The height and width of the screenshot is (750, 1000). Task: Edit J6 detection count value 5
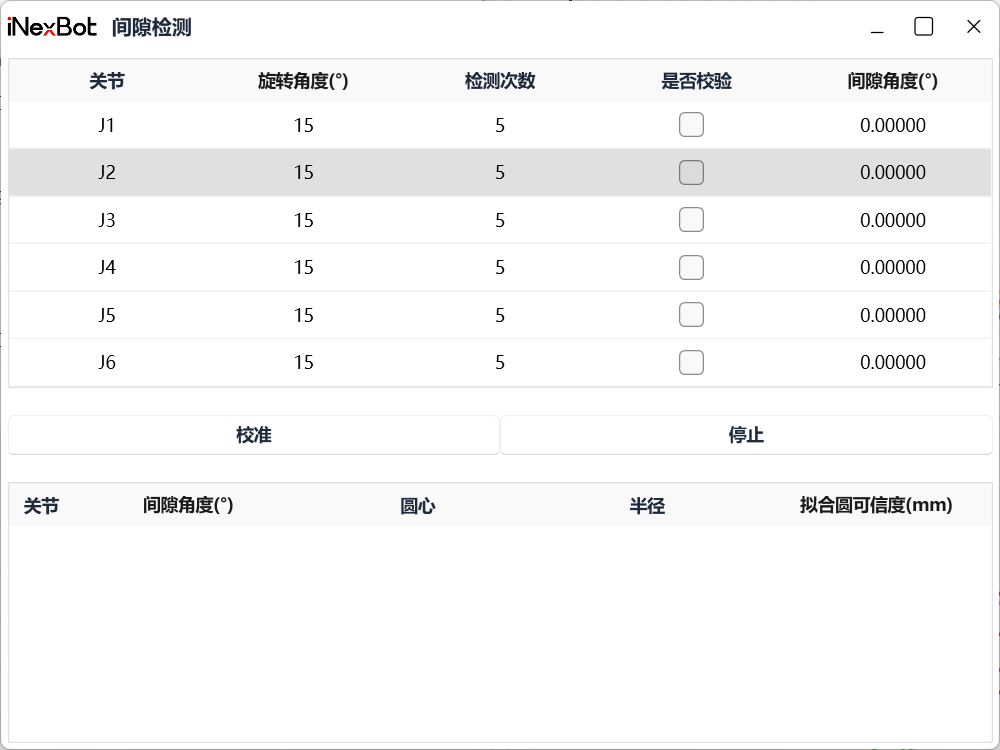coord(500,362)
